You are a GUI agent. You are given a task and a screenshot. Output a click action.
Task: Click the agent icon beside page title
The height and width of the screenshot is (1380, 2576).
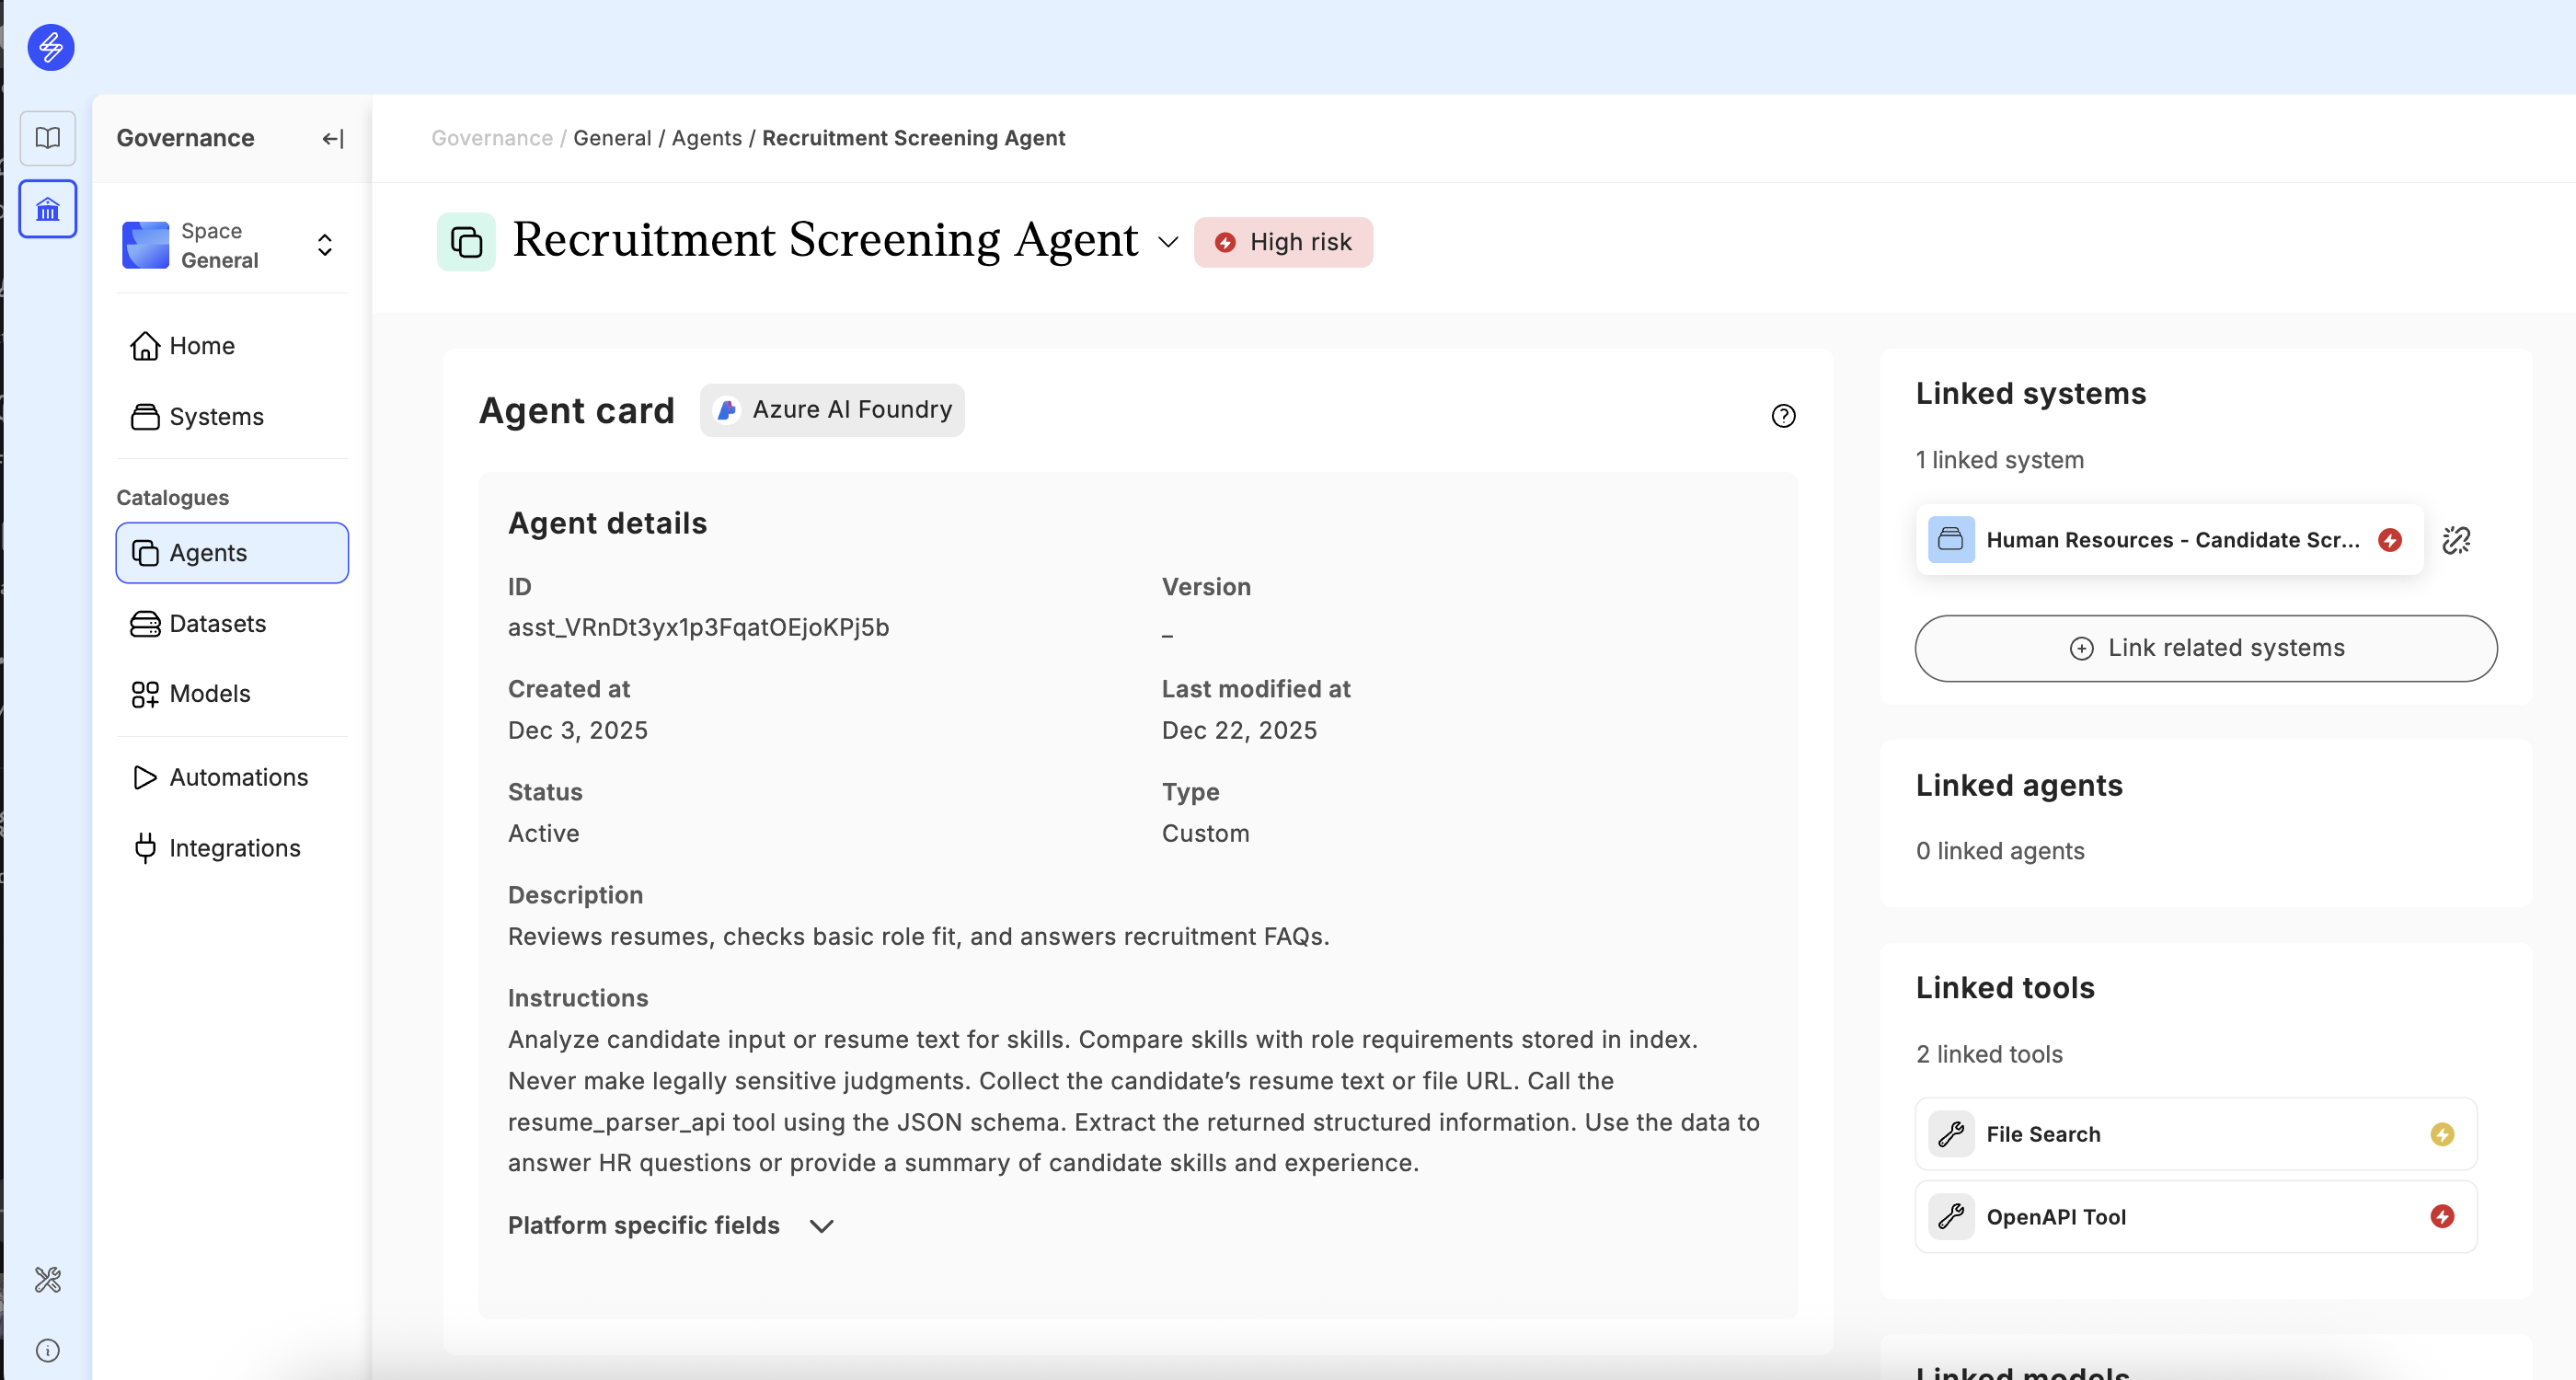[x=466, y=242]
